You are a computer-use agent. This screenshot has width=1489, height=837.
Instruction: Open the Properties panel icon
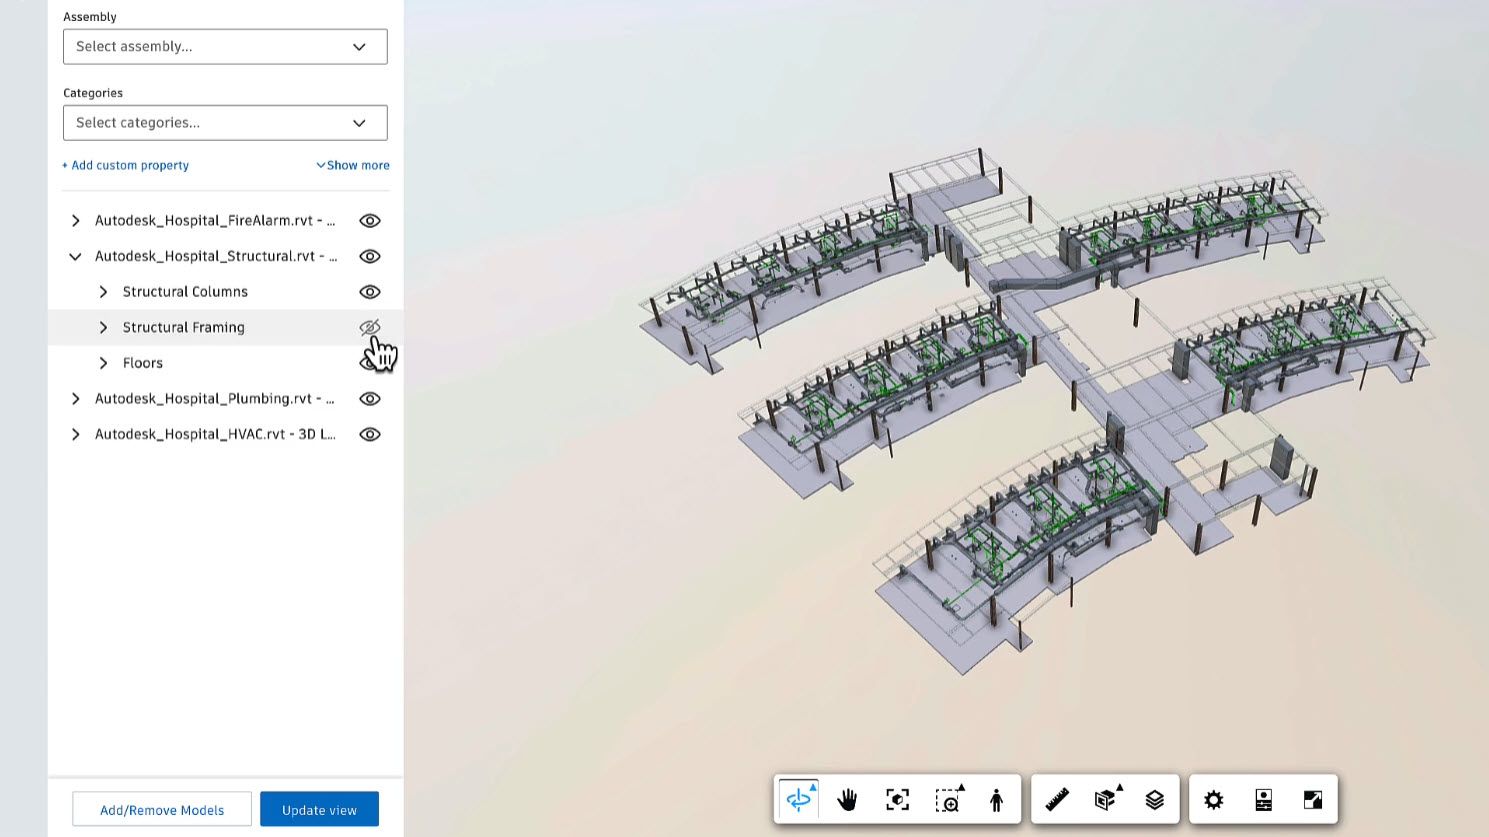pyautogui.click(x=1263, y=799)
